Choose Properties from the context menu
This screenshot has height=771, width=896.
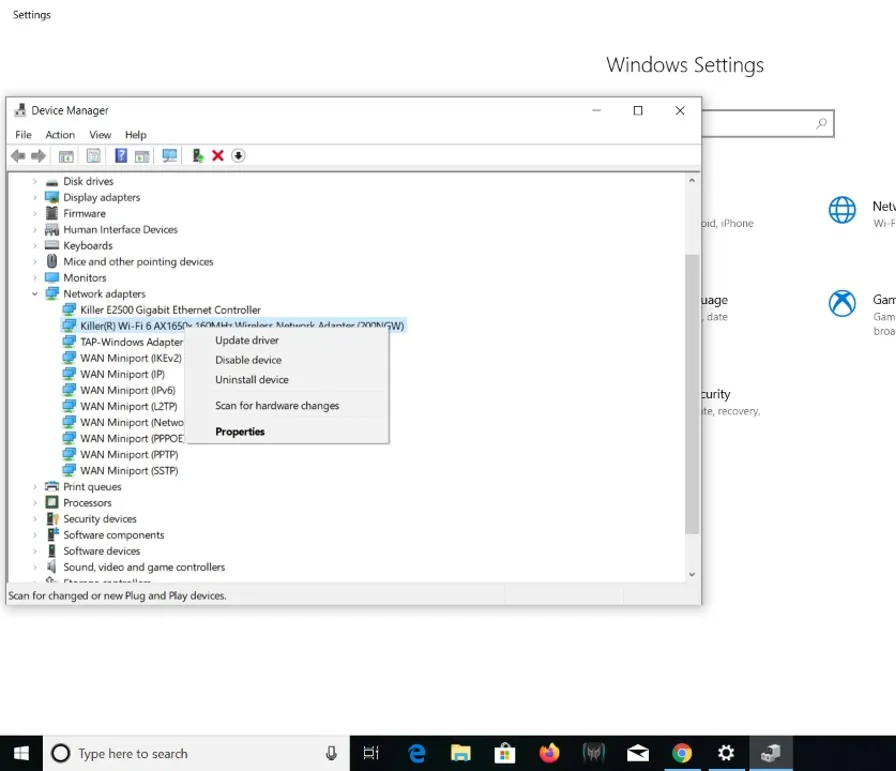coord(287,432)
